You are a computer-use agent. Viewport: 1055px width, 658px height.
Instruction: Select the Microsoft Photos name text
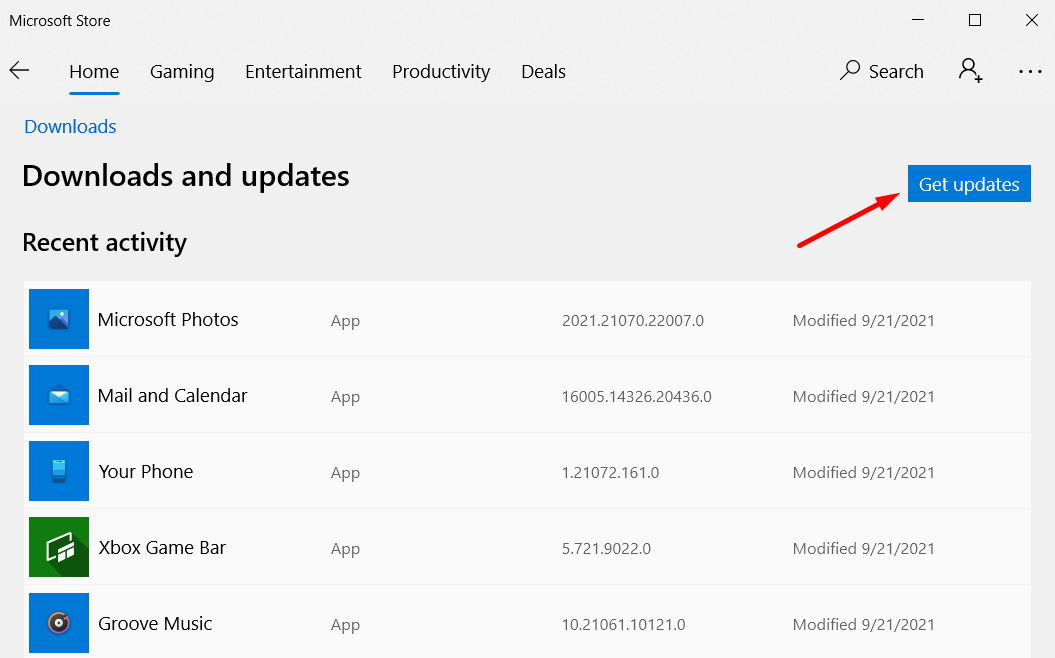[x=168, y=320]
